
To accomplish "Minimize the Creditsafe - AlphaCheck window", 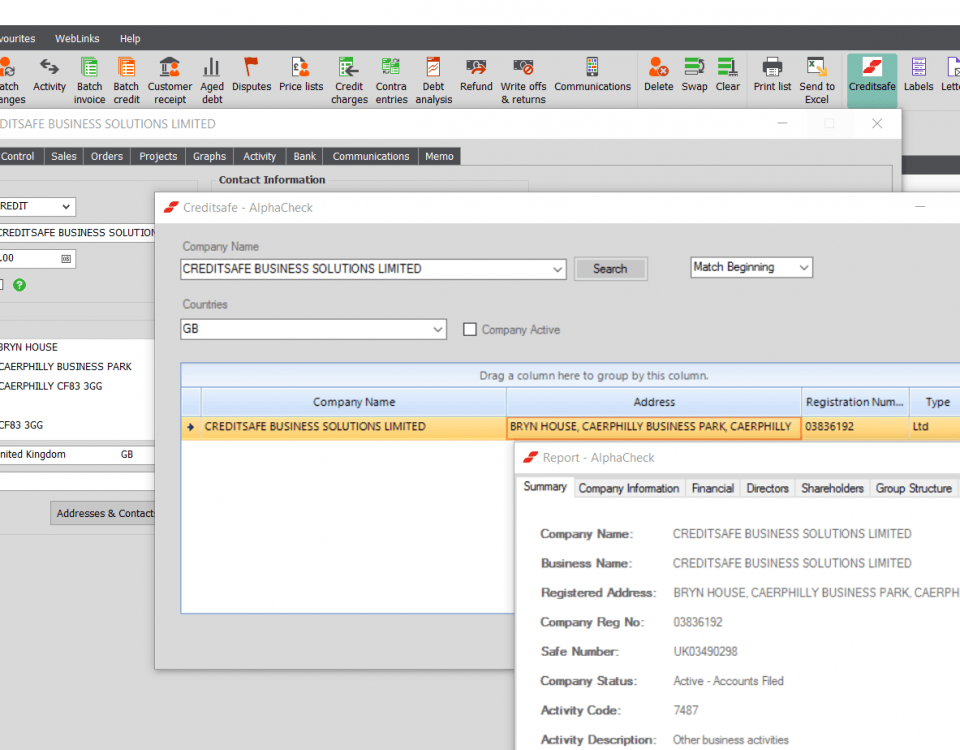I will (x=920, y=207).
